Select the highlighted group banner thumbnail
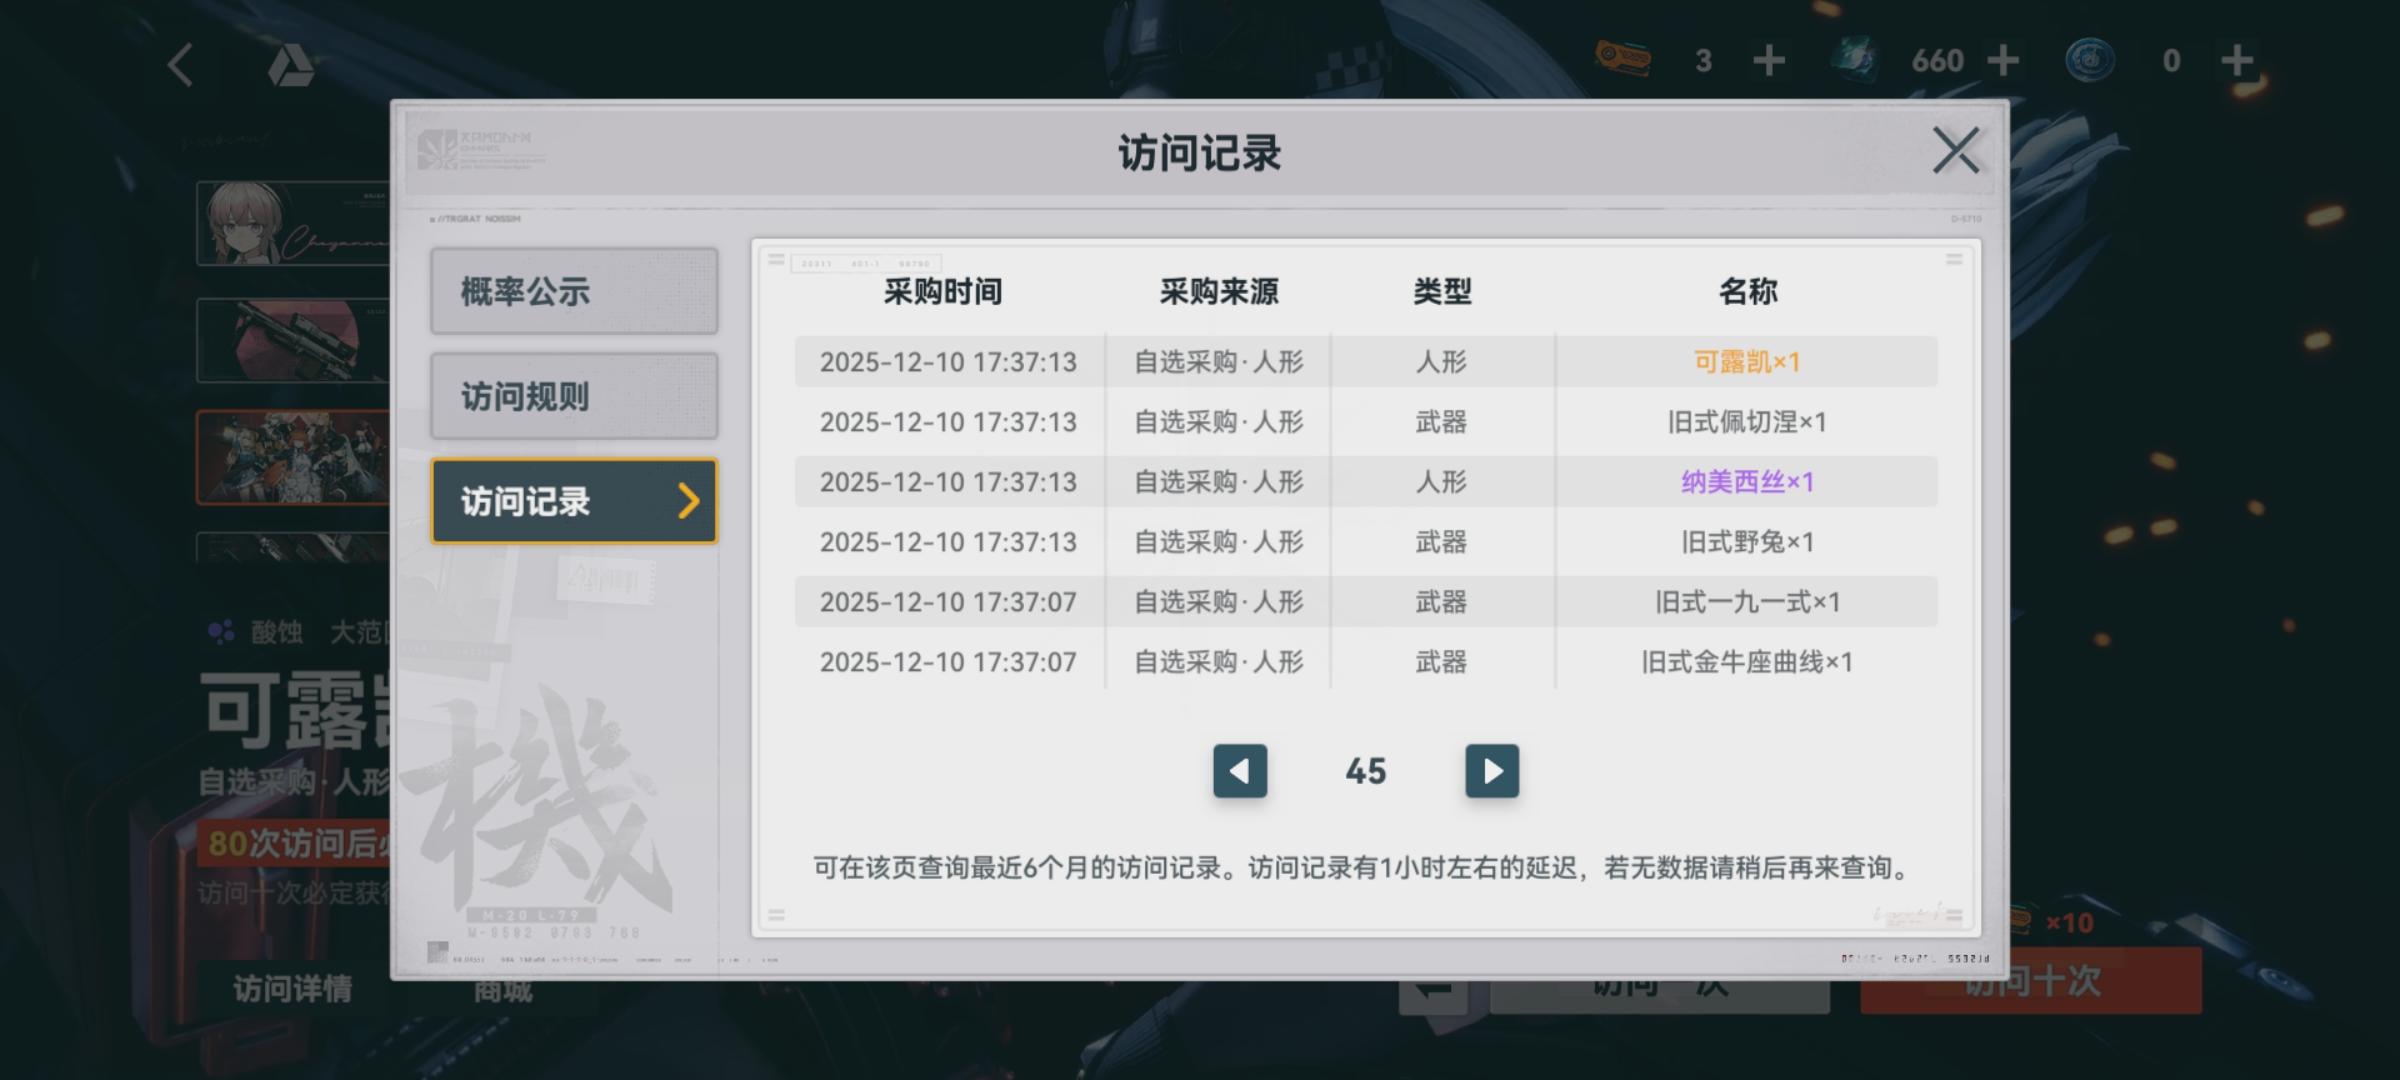The height and width of the screenshot is (1080, 2400). click(x=293, y=457)
